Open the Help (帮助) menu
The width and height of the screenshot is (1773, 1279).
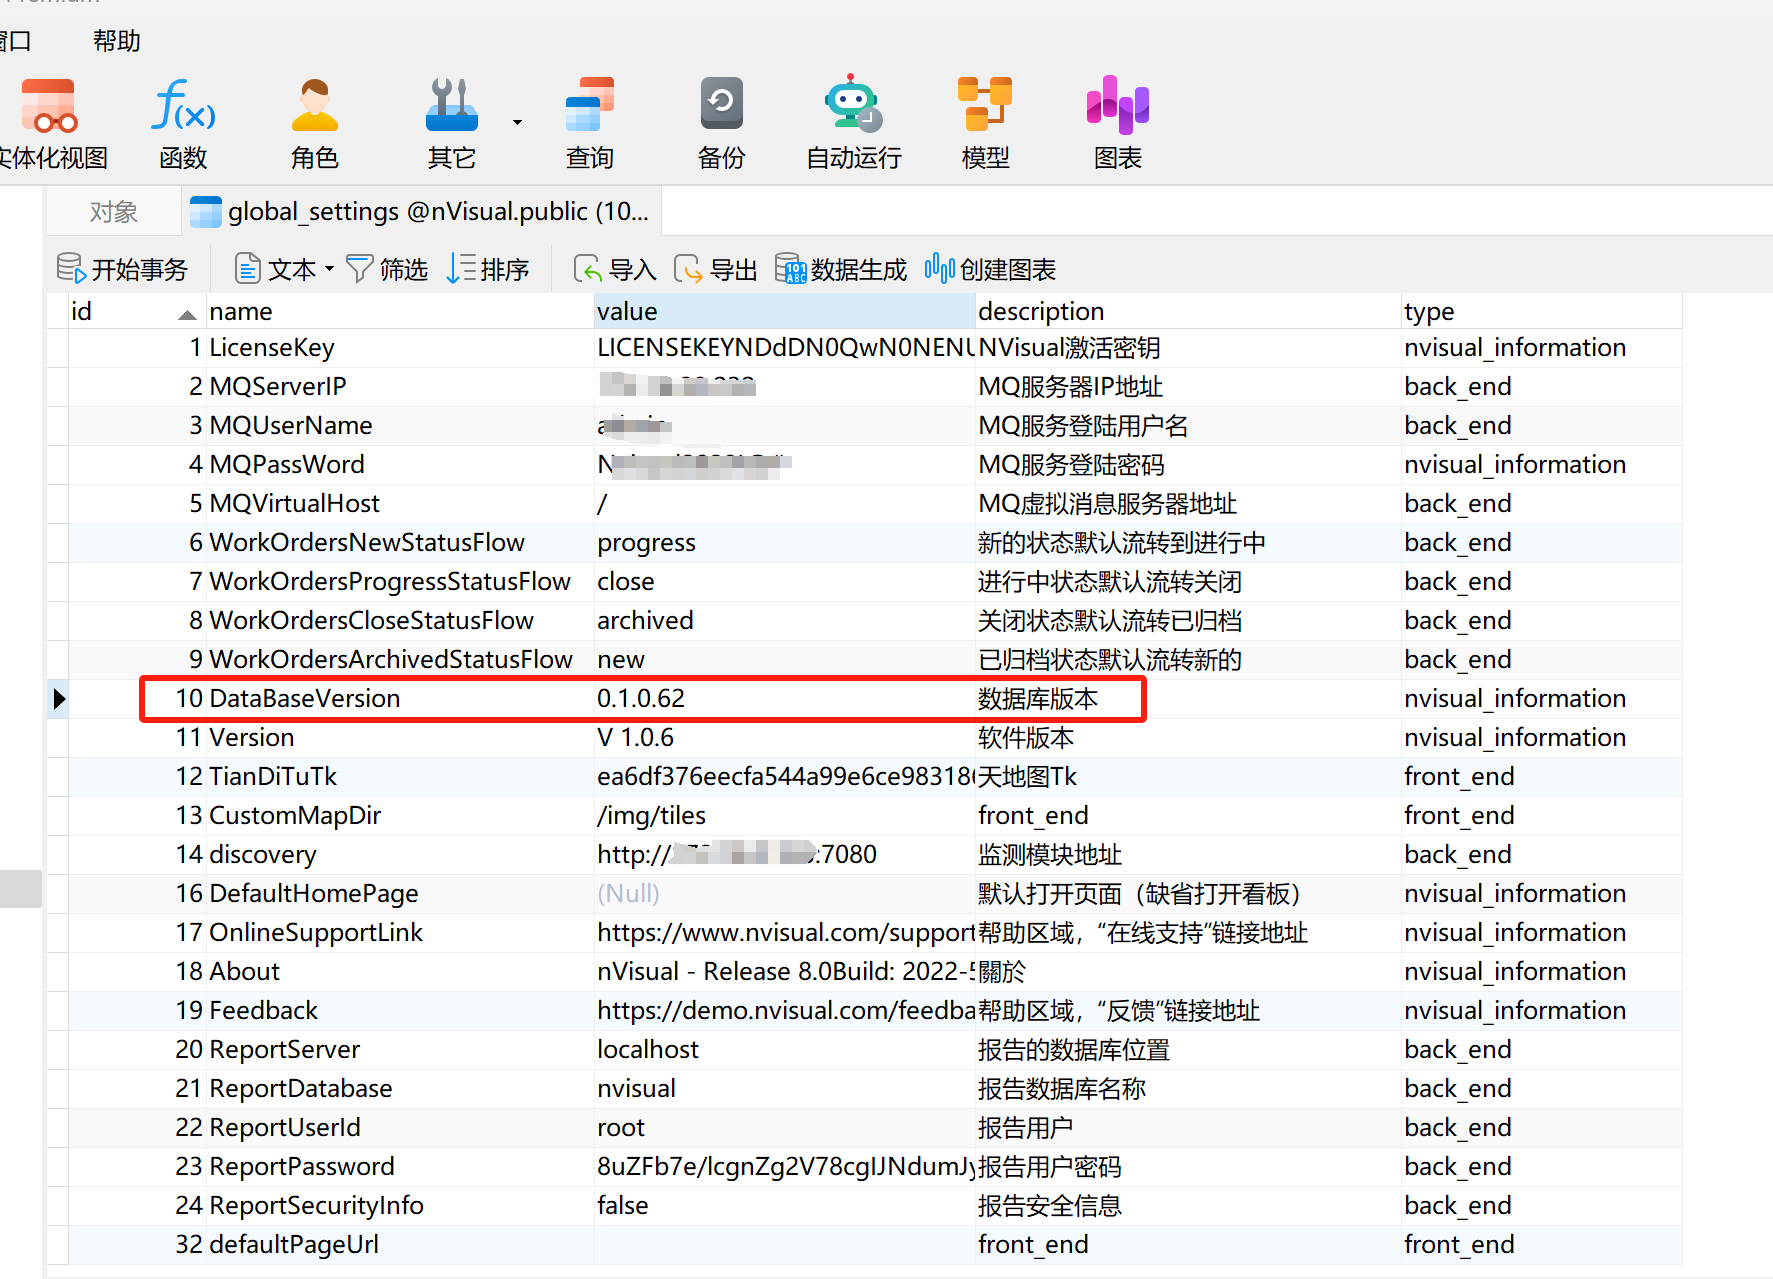pyautogui.click(x=117, y=41)
